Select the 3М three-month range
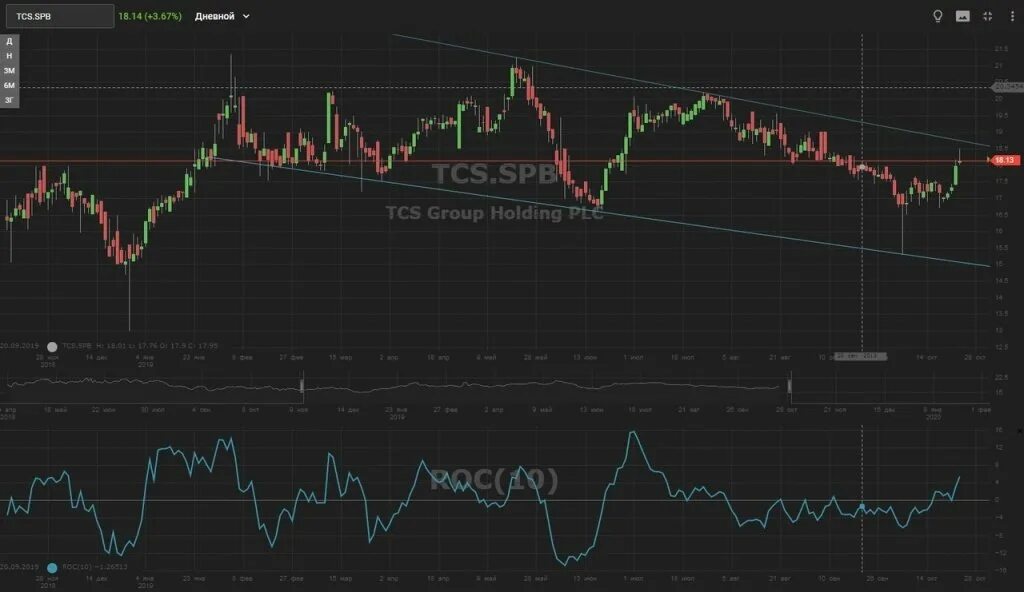The height and width of the screenshot is (592, 1024). click(x=9, y=71)
